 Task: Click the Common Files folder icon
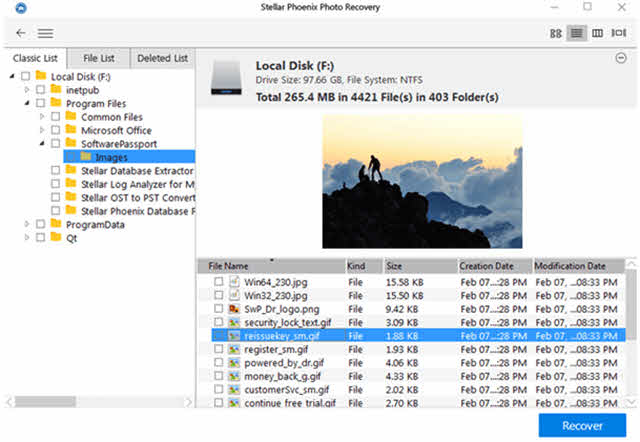click(x=71, y=116)
